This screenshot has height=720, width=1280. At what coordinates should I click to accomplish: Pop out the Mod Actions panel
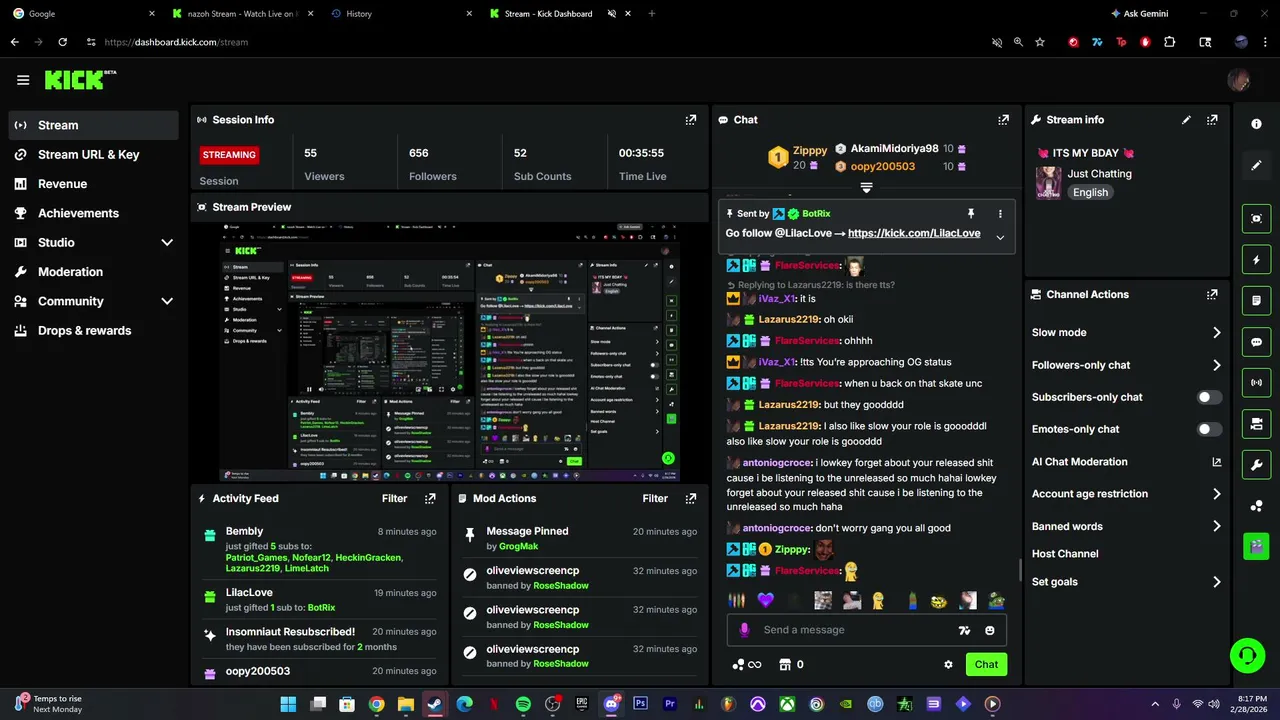[691, 498]
